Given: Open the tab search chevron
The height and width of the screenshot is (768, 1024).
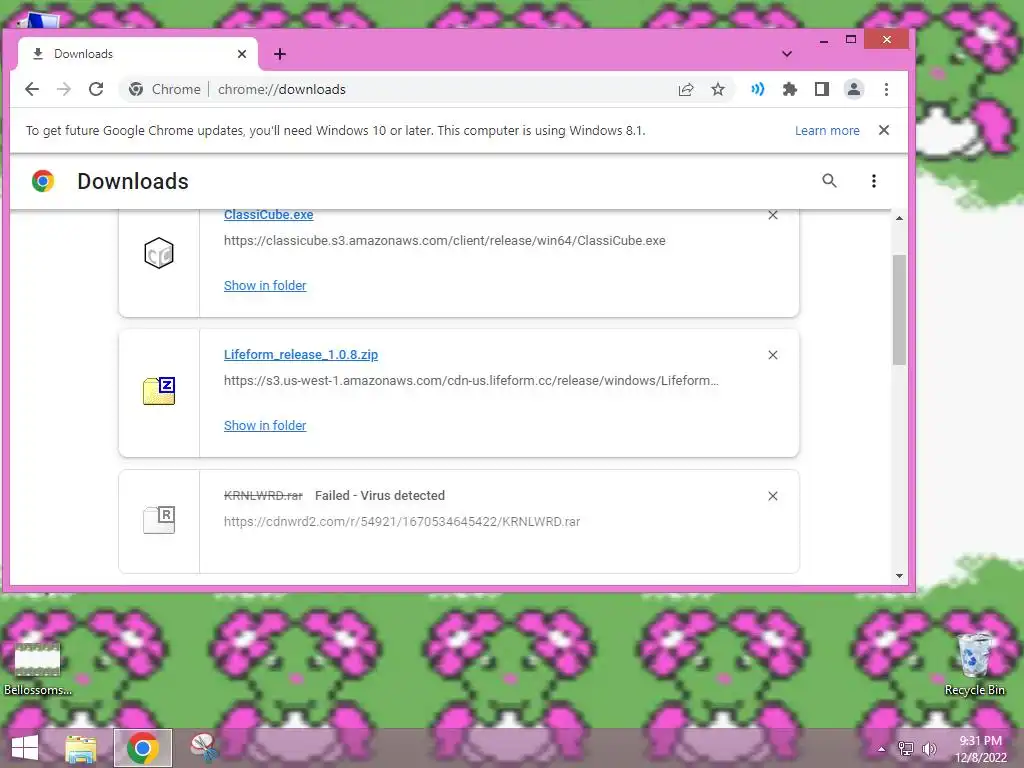Looking at the screenshot, I should (x=787, y=54).
